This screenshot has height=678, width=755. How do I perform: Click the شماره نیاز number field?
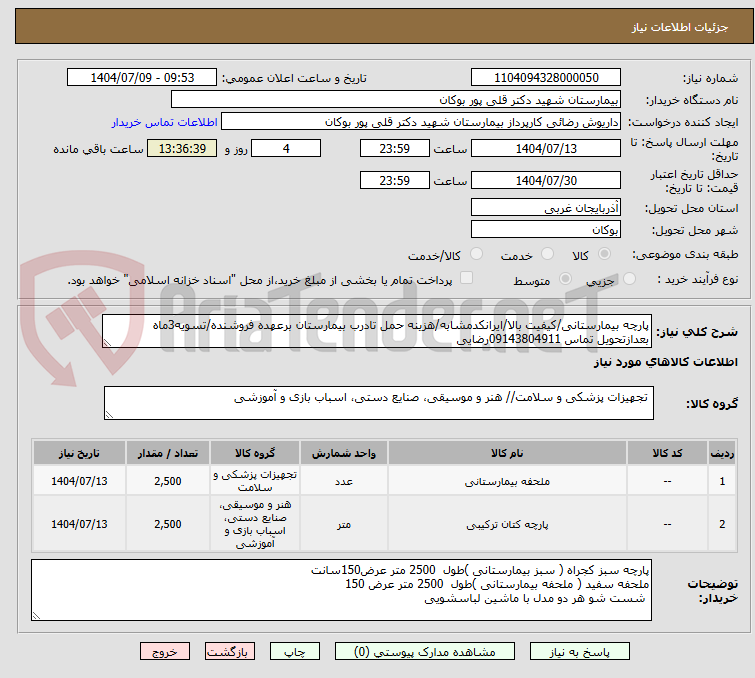click(x=546, y=78)
